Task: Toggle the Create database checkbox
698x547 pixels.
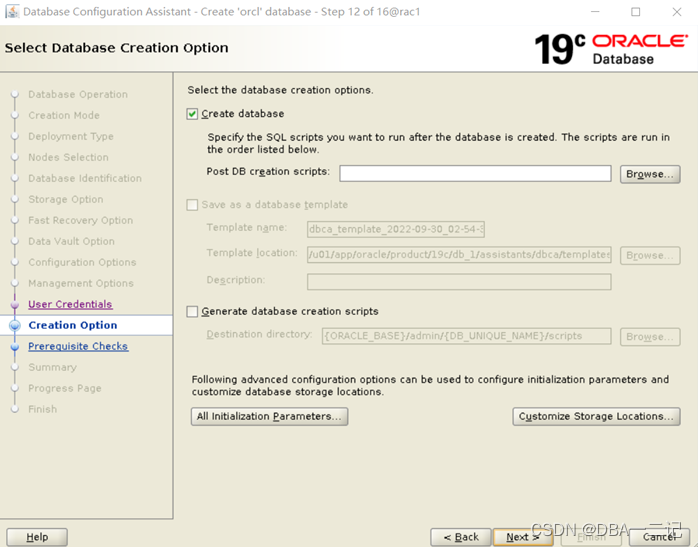Action: click(192, 114)
